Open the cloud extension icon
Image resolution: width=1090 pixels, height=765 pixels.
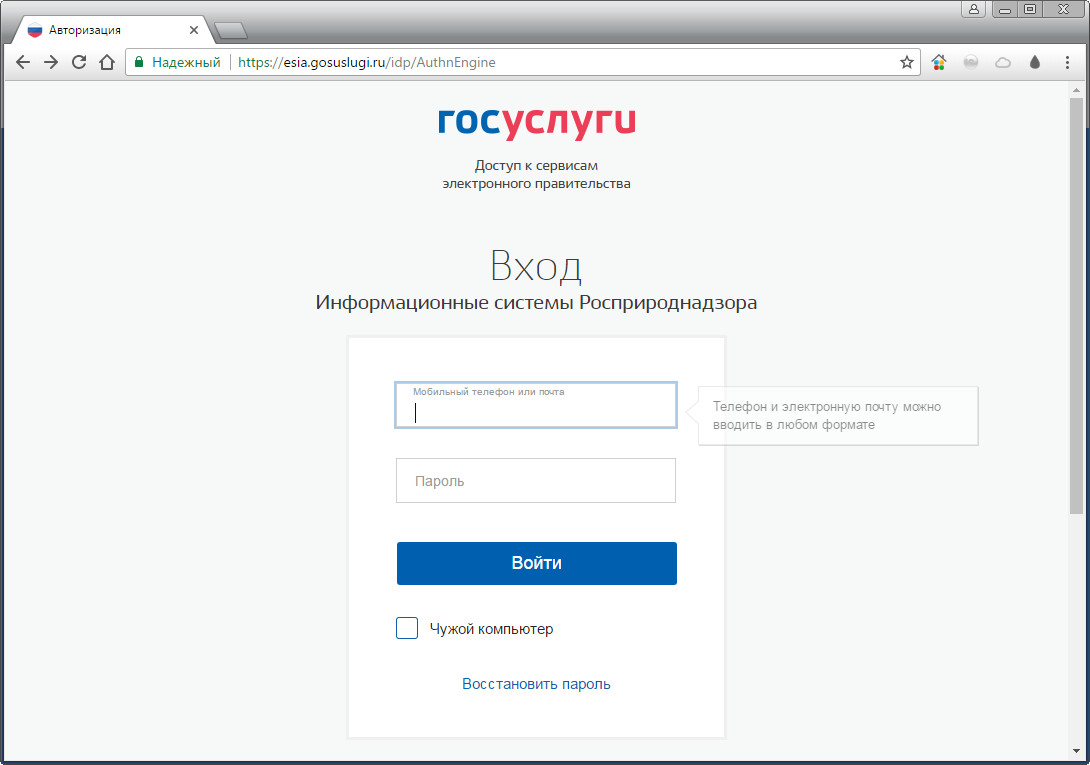click(x=1002, y=63)
